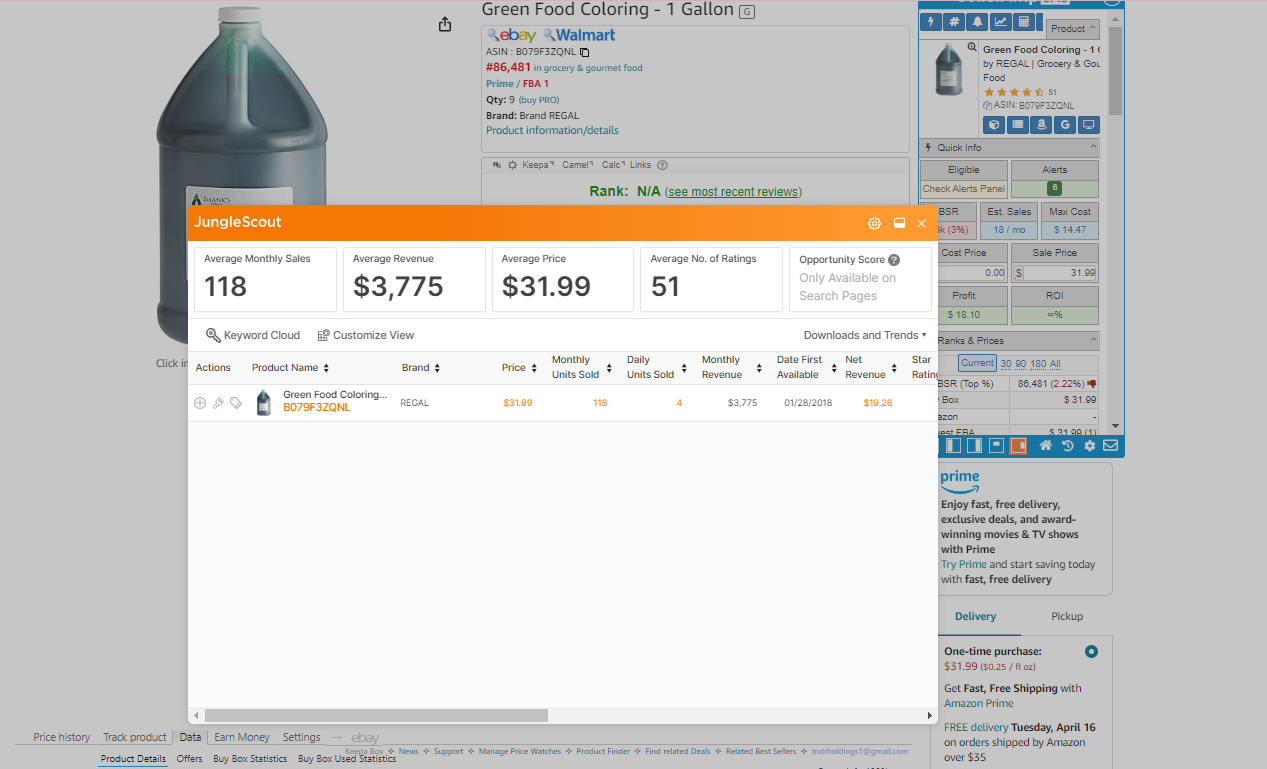Click the Alerts count badge 6
This screenshot has width=1267, height=769.
[1054, 188]
